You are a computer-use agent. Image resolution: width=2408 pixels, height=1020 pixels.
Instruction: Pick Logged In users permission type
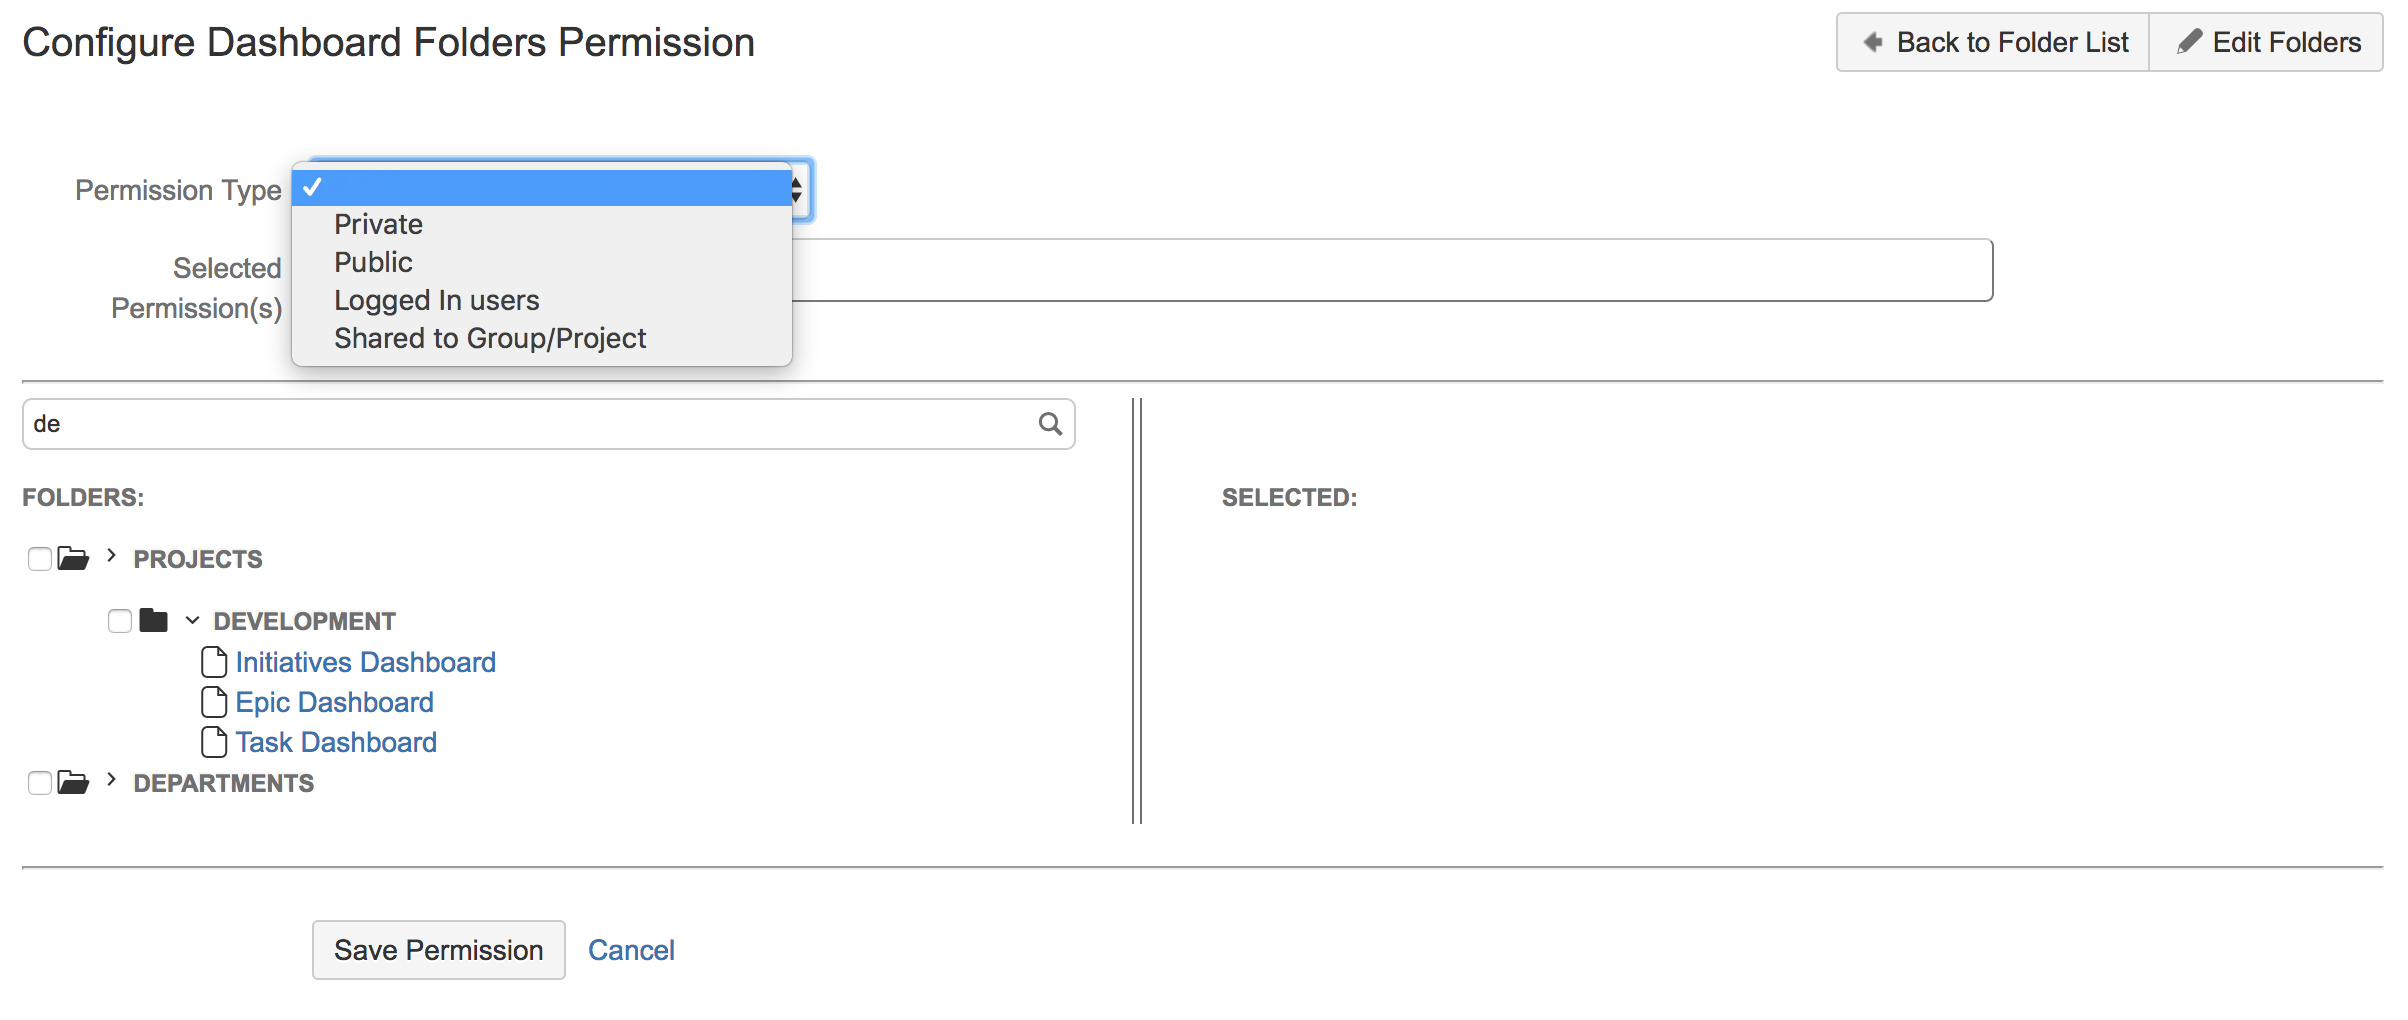click(x=436, y=300)
